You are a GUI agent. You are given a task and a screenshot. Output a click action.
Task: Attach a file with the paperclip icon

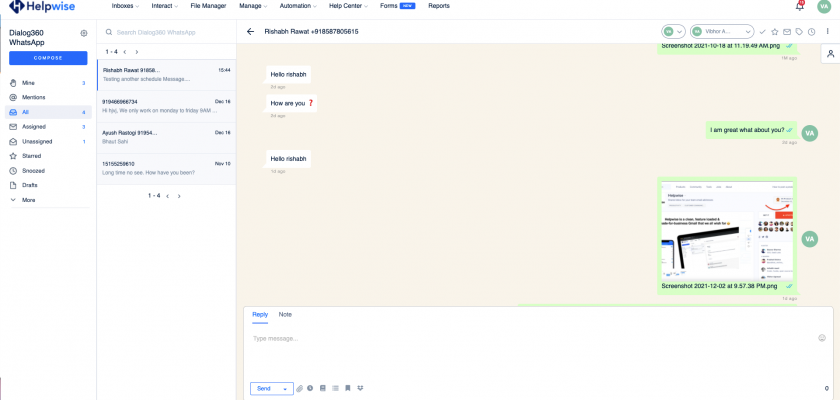pos(299,388)
